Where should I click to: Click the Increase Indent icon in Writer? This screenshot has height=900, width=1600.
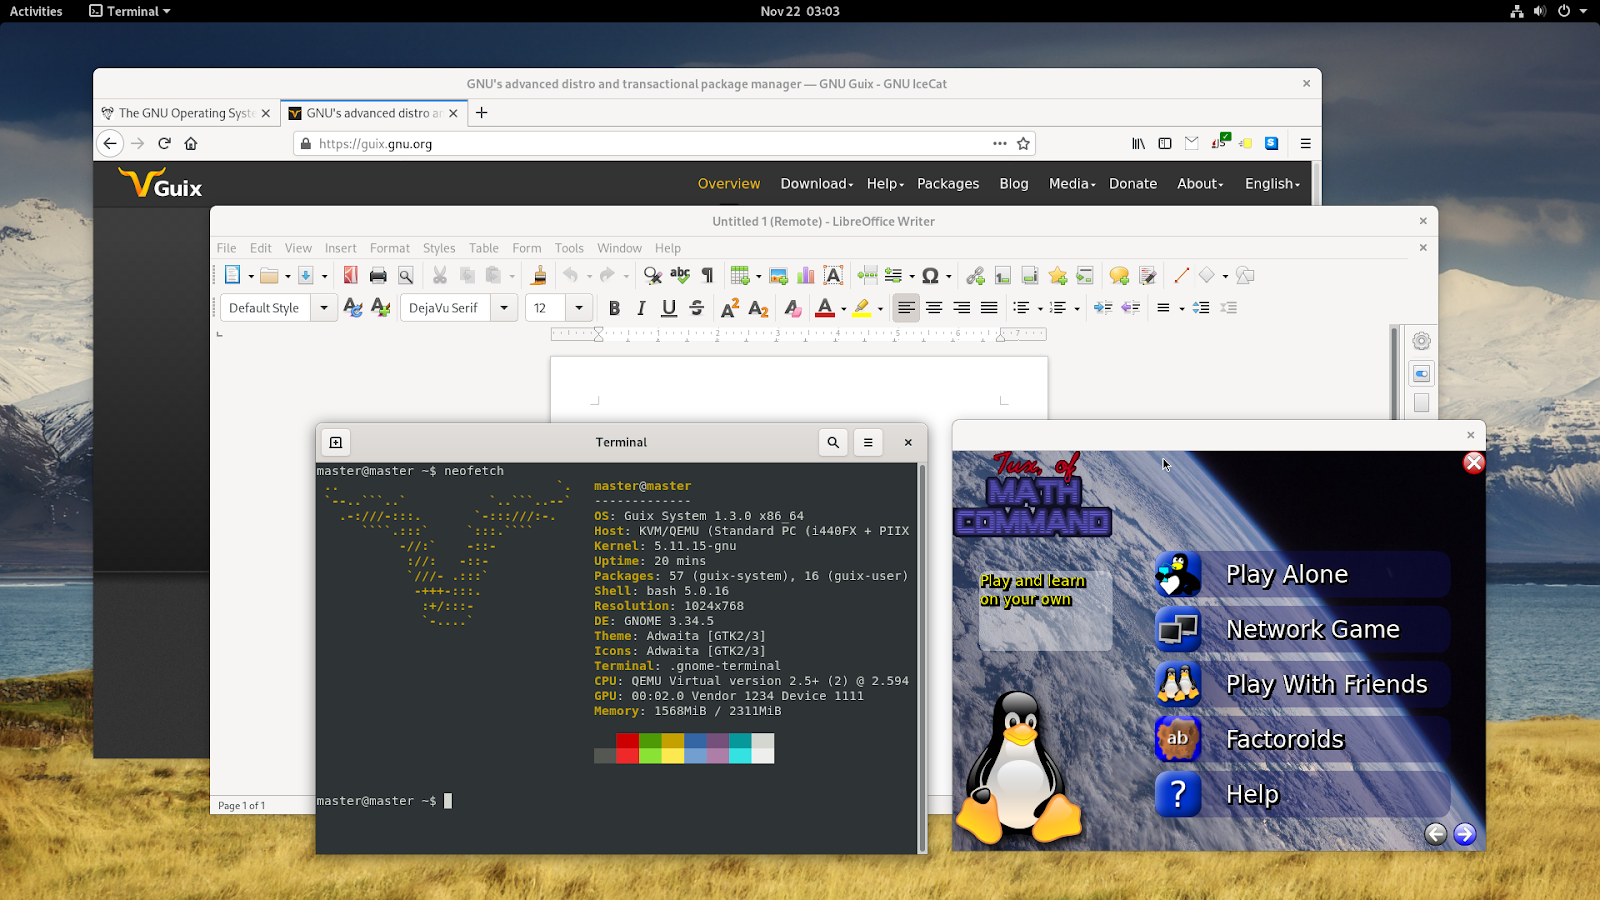click(1102, 308)
